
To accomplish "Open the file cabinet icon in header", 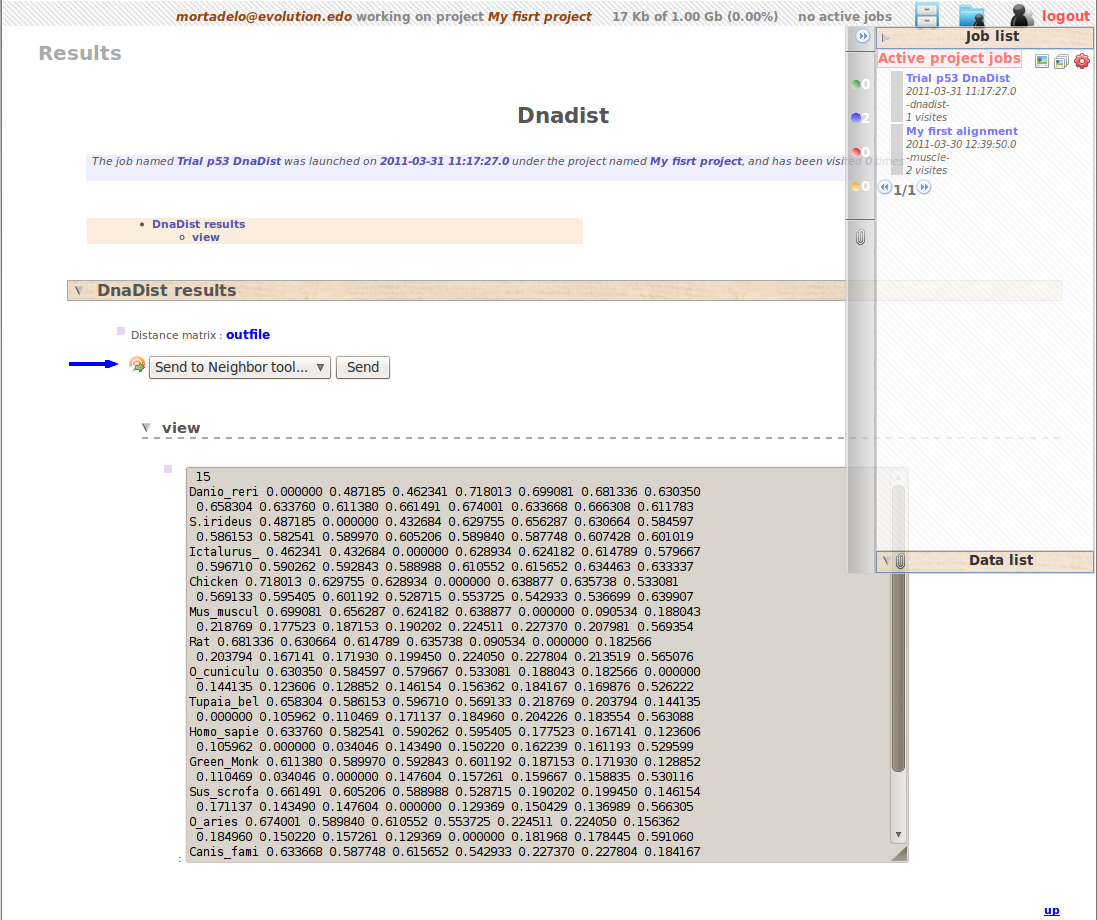I will pyautogui.click(x=928, y=15).
